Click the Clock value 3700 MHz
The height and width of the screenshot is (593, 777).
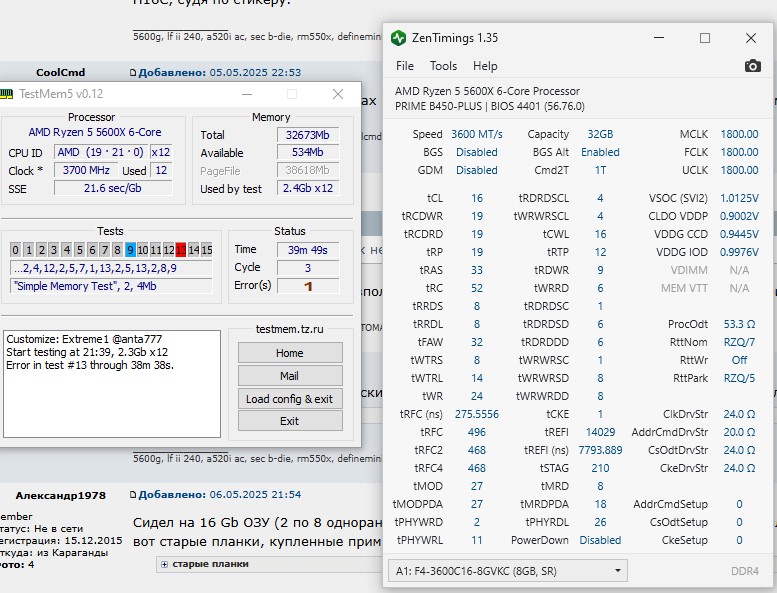86,170
